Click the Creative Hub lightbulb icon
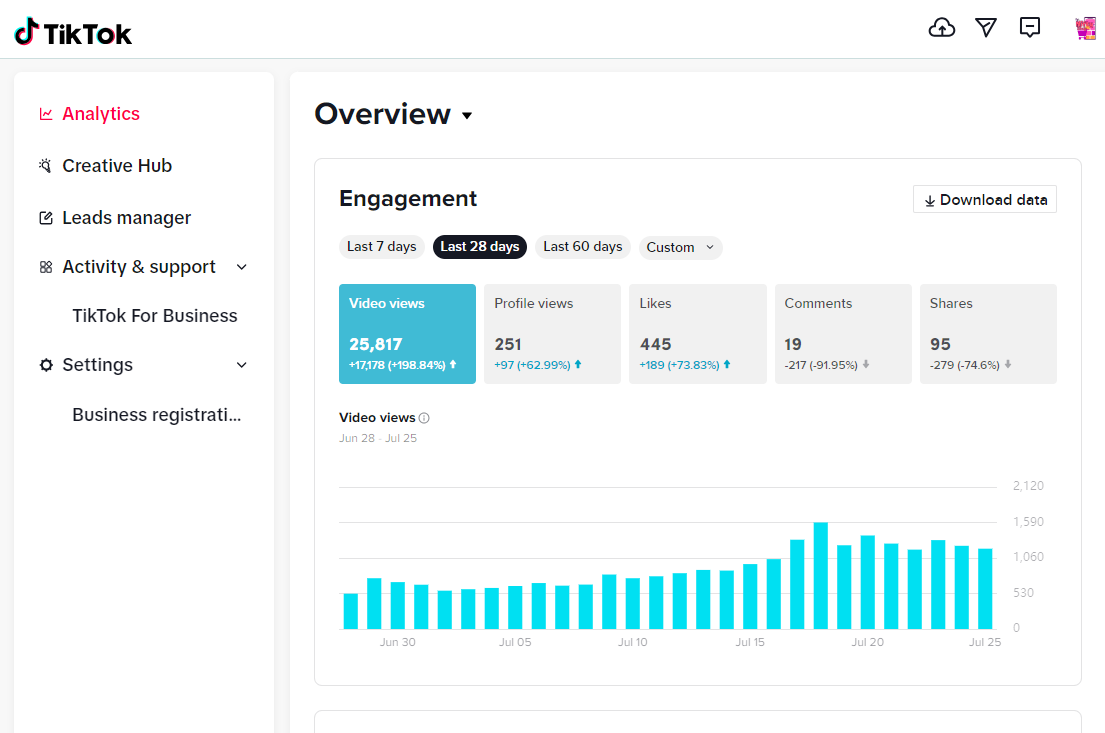Image resolution: width=1105 pixels, height=733 pixels. click(x=46, y=166)
